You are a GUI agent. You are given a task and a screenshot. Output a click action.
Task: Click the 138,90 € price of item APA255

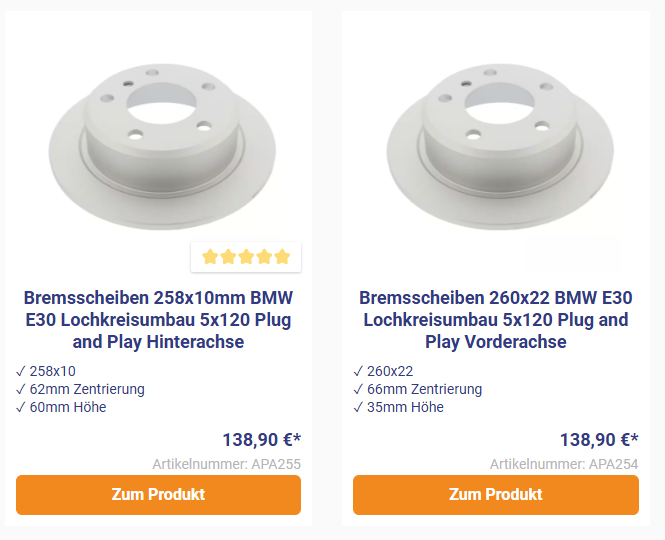click(x=261, y=440)
